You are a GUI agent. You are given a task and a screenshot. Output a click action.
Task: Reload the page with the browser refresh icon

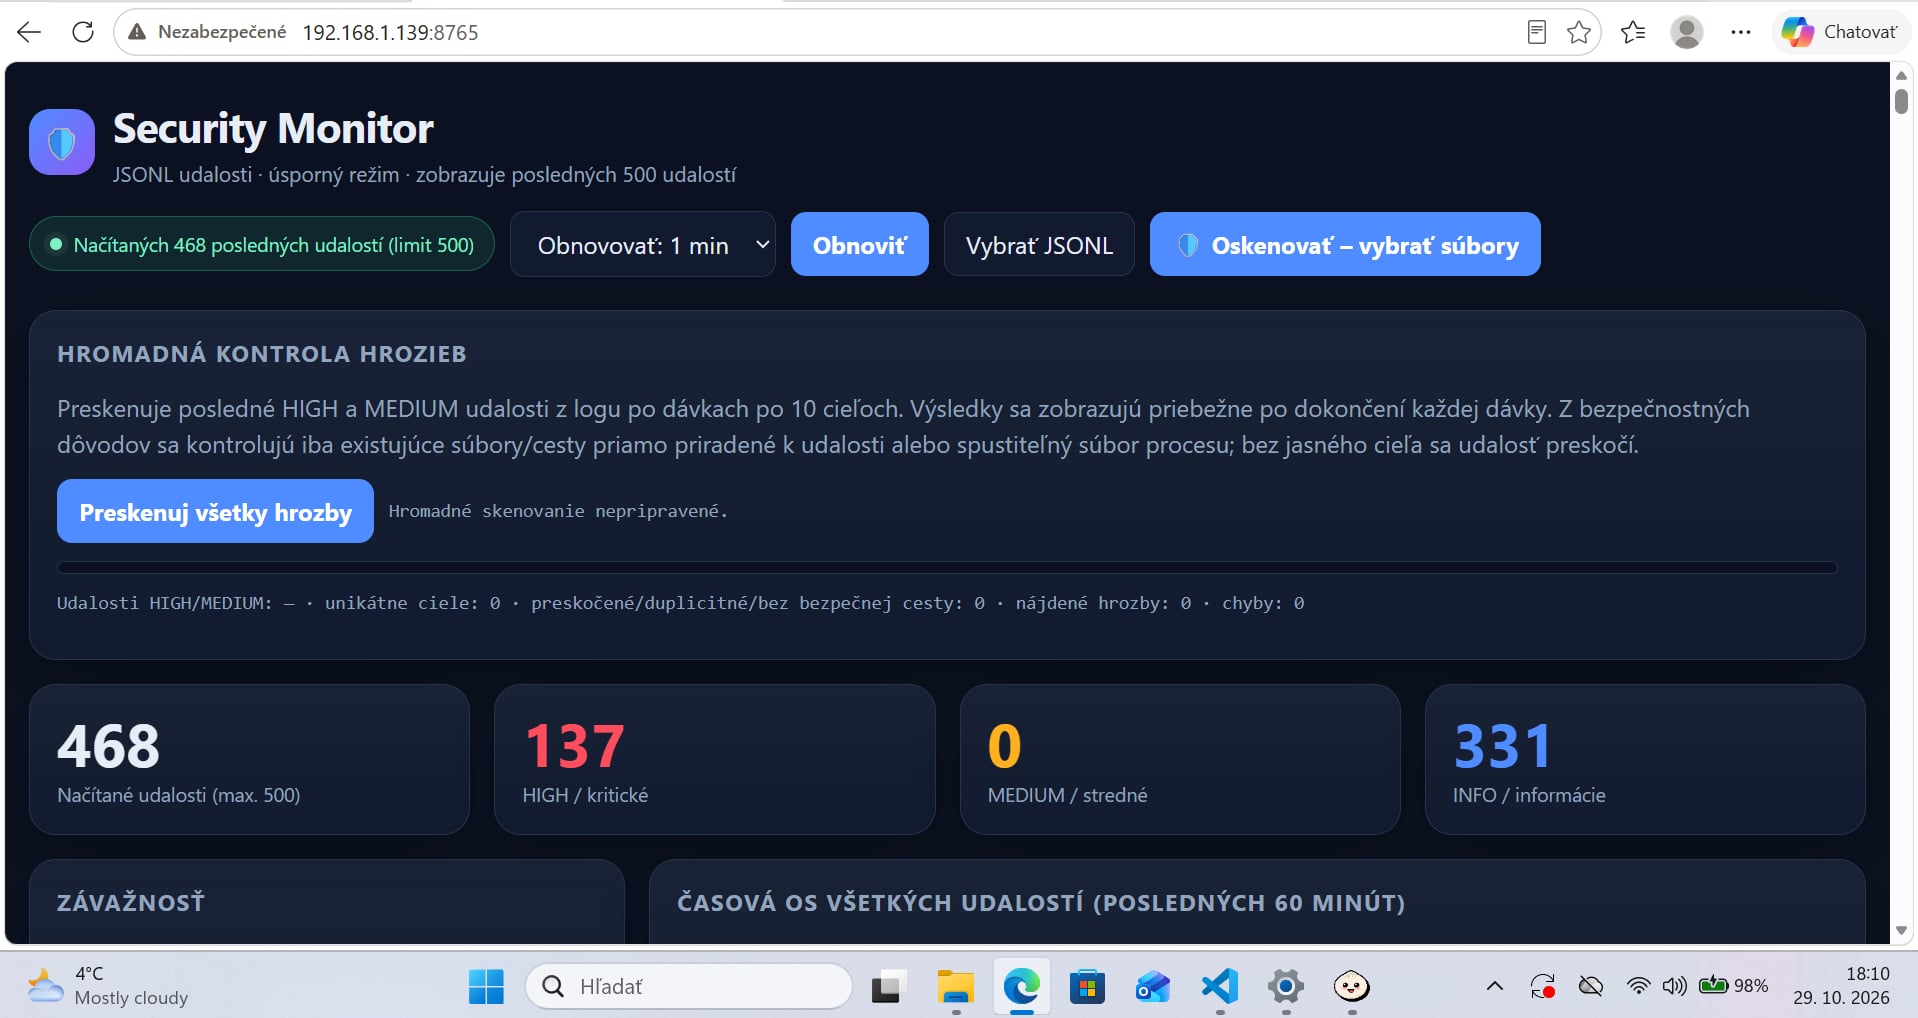click(x=83, y=32)
